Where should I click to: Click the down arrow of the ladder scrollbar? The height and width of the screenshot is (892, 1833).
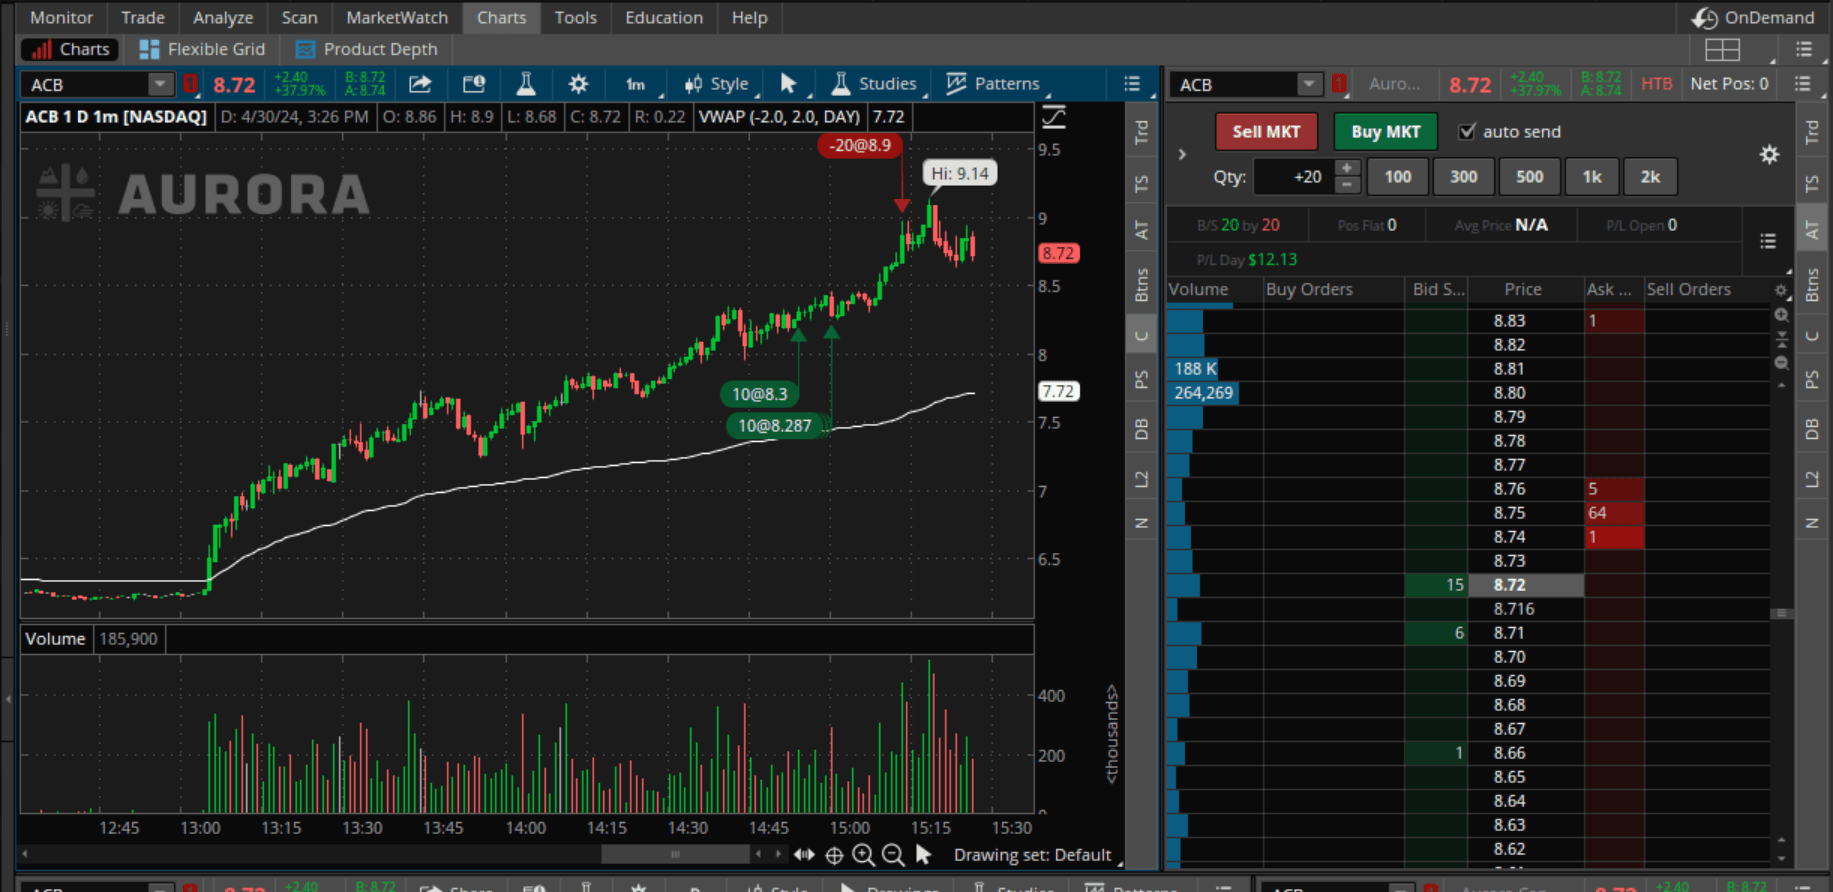tap(1781, 858)
